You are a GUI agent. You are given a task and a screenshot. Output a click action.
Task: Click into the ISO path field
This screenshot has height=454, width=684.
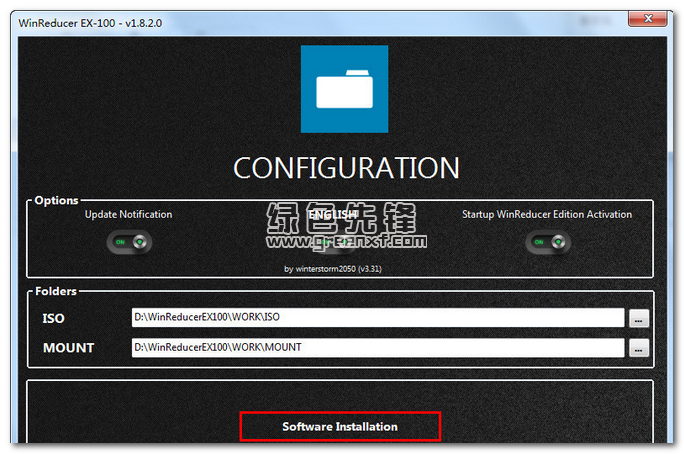(x=377, y=318)
